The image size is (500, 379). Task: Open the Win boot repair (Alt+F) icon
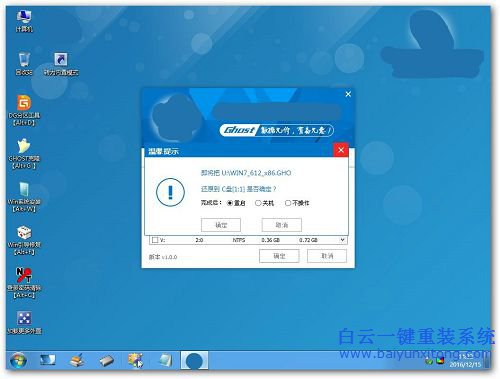click(24, 240)
